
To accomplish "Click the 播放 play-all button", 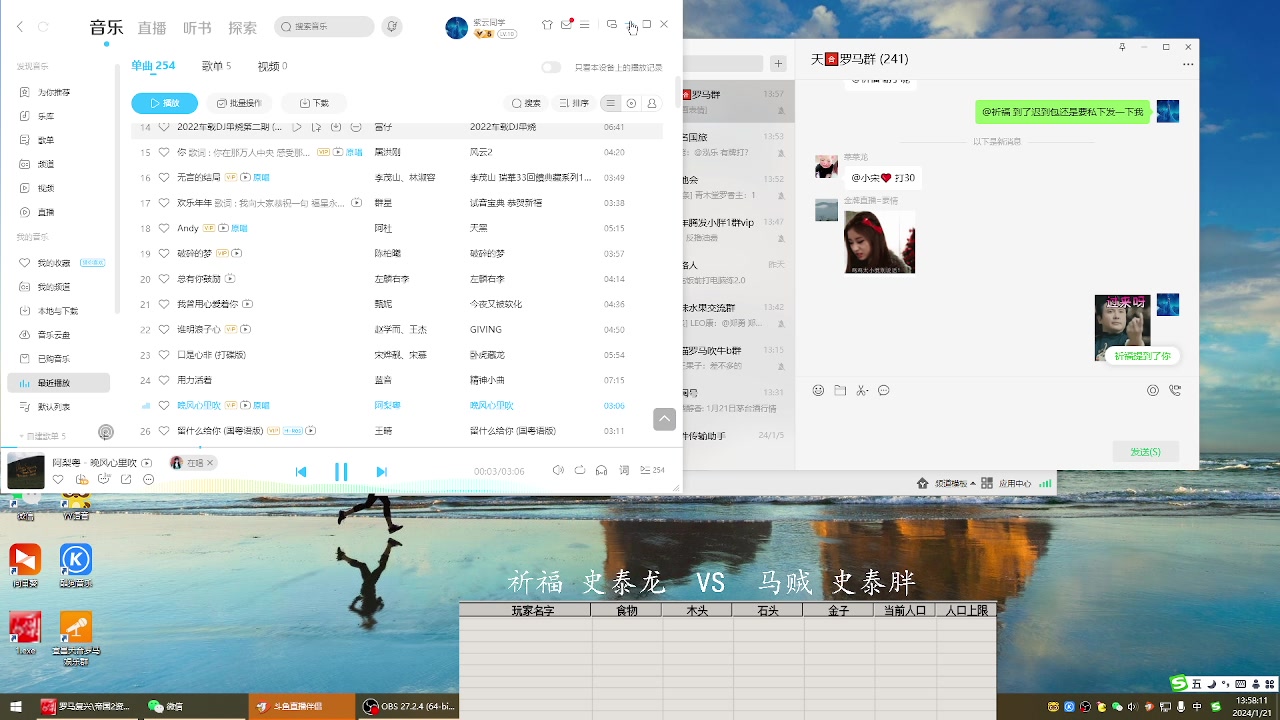I will click(x=164, y=102).
